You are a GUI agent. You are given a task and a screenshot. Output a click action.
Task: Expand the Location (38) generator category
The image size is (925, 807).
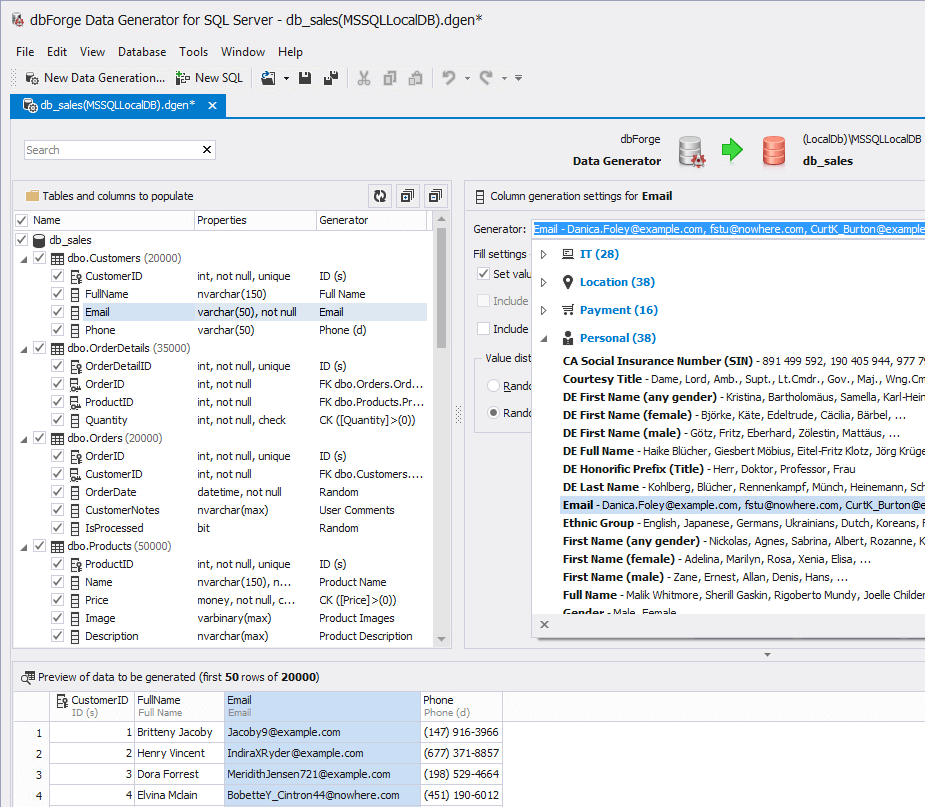click(x=544, y=282)
